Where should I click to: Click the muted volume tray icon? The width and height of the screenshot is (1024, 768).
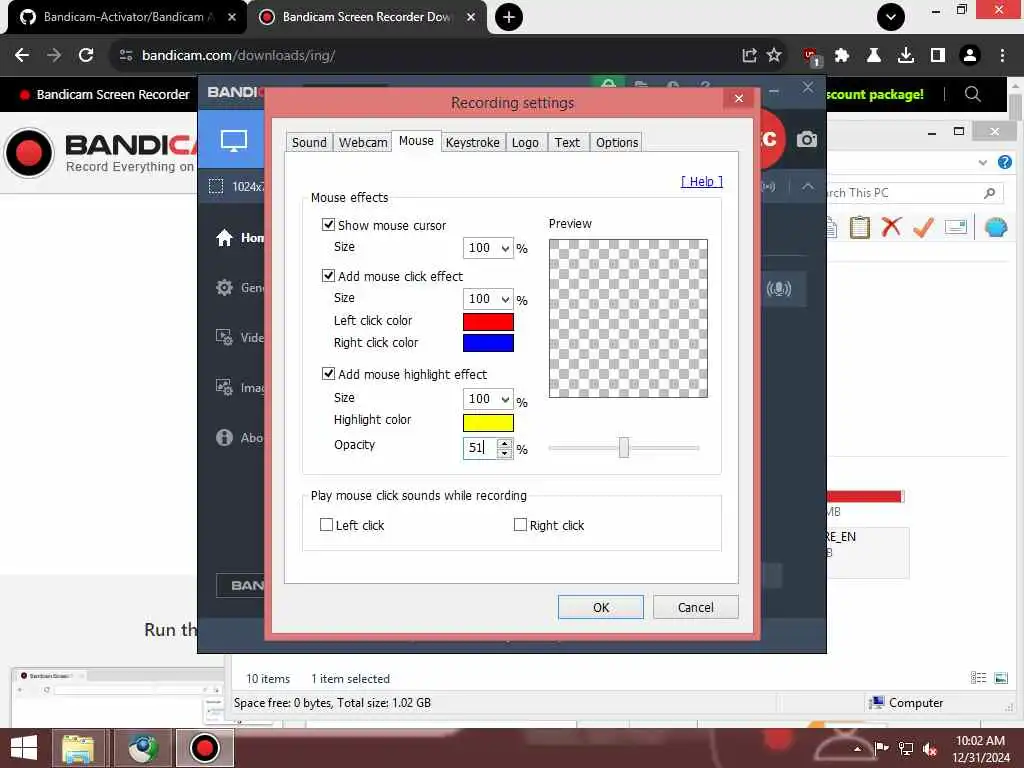click(x=930, y=749)
